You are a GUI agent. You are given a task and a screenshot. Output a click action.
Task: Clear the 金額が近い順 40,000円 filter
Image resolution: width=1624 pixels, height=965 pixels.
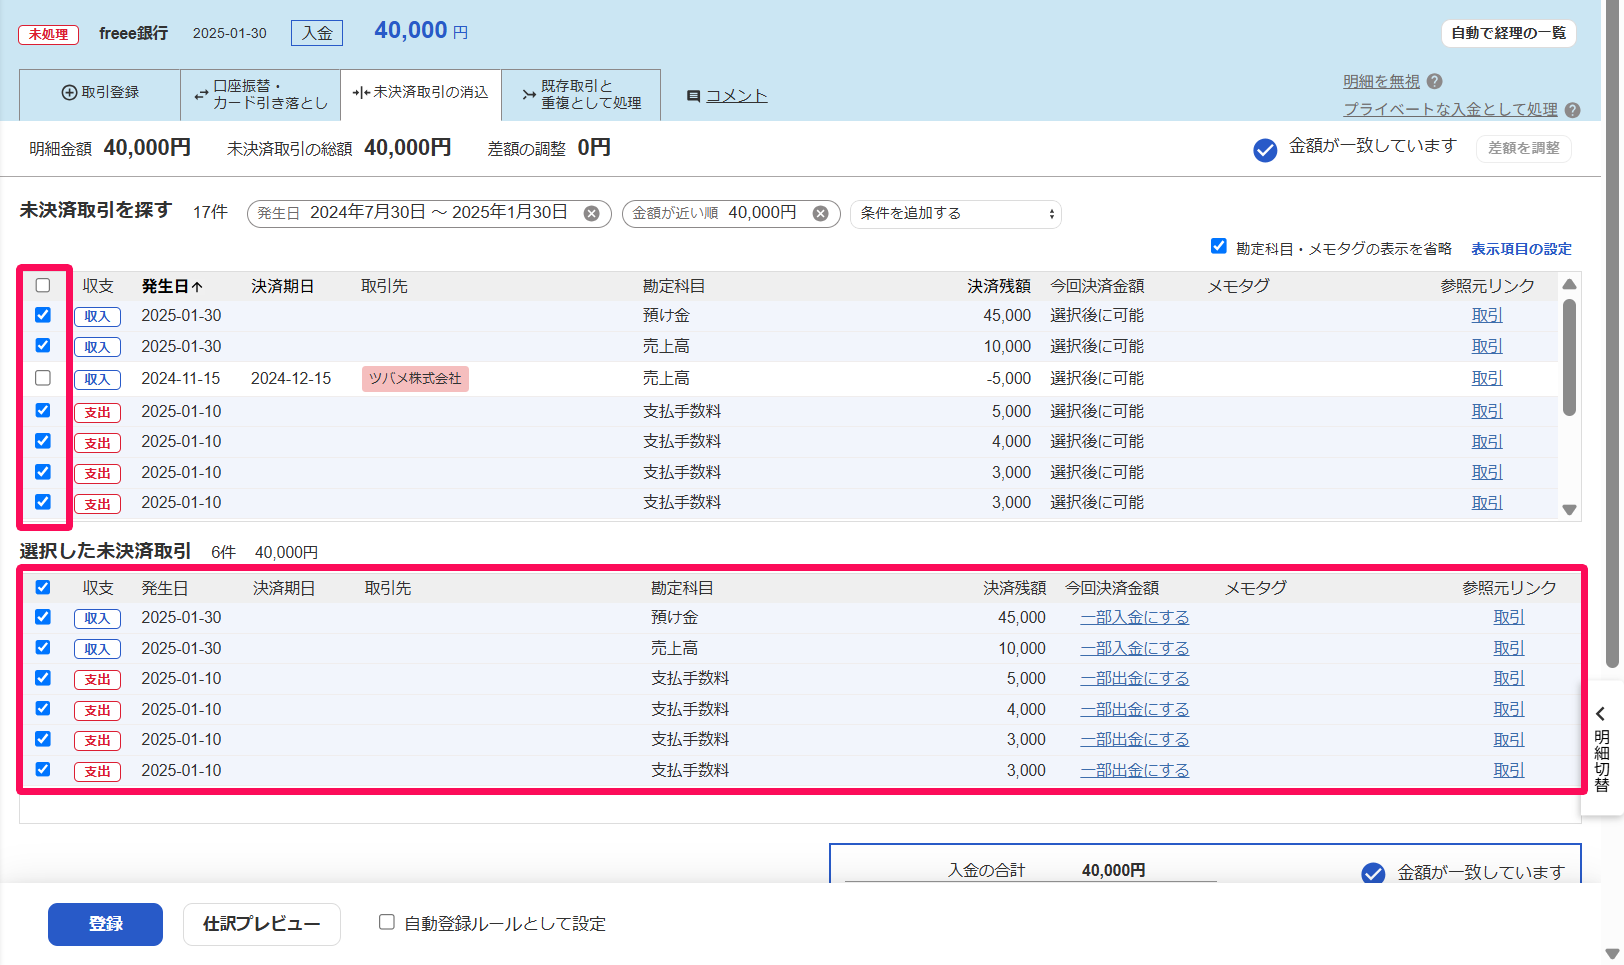click(820, 213)
